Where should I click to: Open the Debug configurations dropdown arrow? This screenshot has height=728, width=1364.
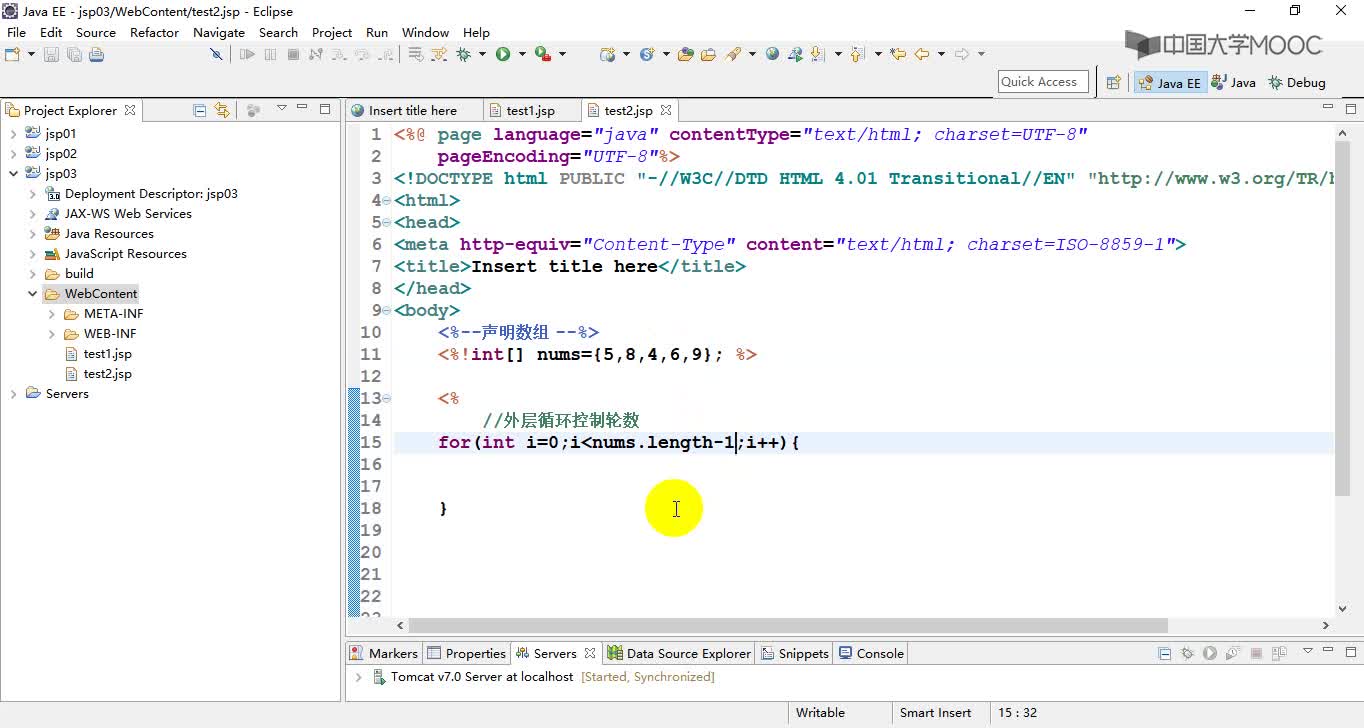pyautogui.click(x=482, y=54)
